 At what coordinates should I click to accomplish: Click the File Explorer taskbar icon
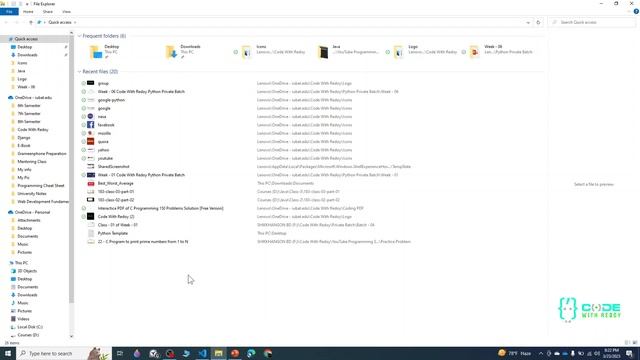point(218,353)
